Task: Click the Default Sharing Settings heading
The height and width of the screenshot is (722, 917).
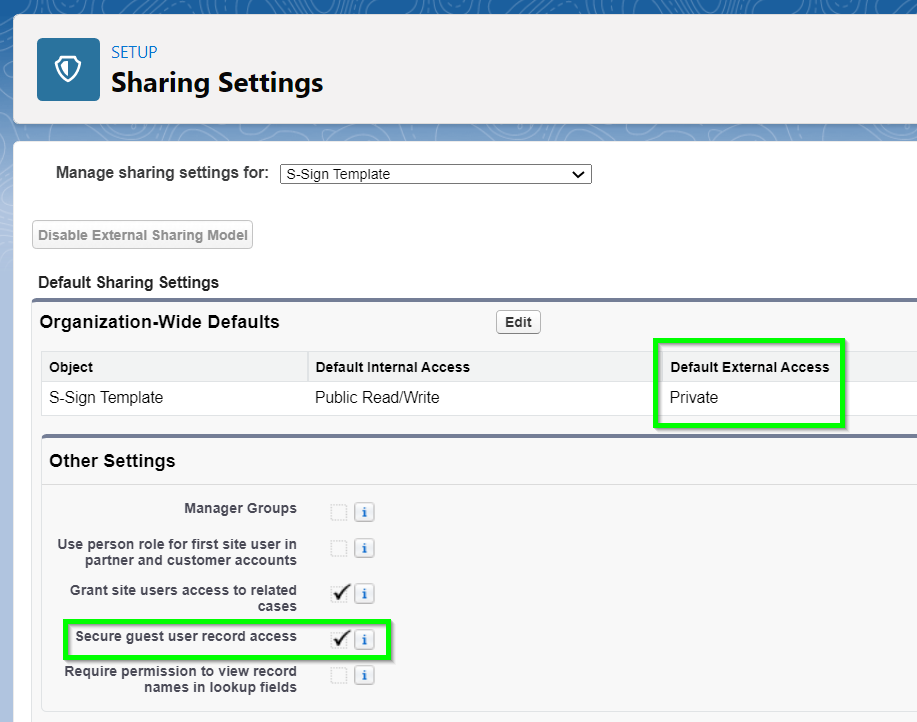Action: pos(128,282)
